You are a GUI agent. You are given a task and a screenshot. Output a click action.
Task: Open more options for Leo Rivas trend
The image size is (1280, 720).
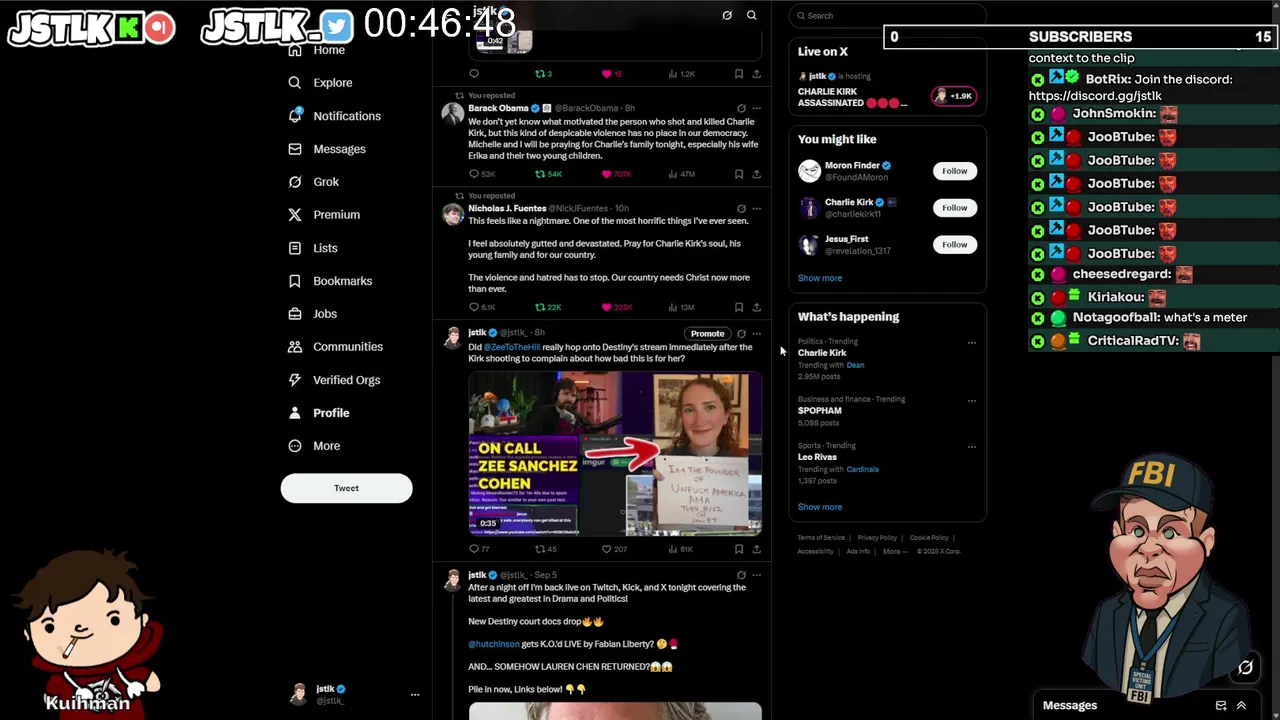(971, 447)
